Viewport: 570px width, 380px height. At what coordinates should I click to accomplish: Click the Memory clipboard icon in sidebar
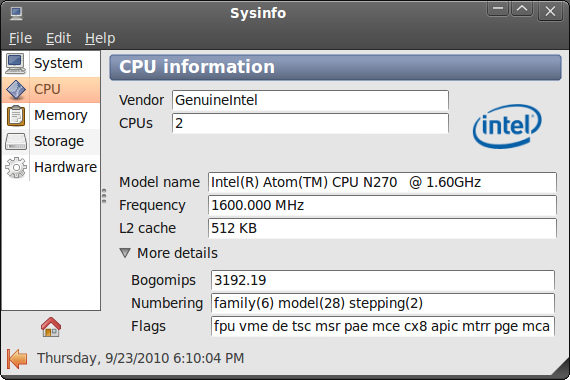coord(16,116)
